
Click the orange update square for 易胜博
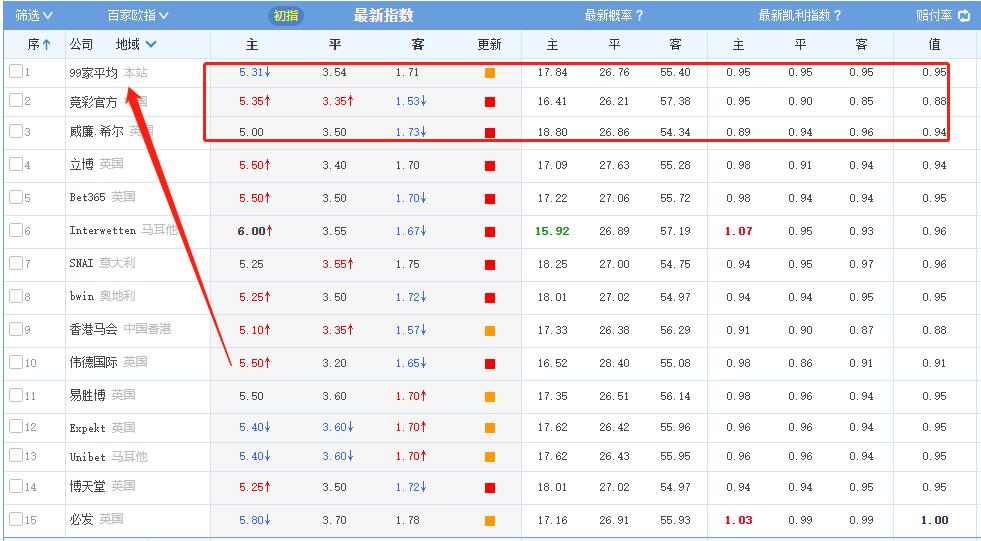pos(490,397)
